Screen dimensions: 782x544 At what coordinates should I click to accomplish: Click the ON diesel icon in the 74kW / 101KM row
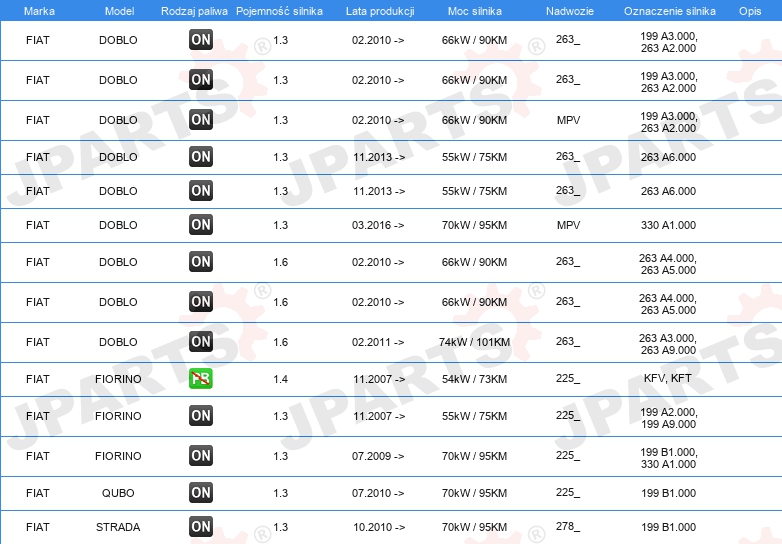click(x=201, y=342)
